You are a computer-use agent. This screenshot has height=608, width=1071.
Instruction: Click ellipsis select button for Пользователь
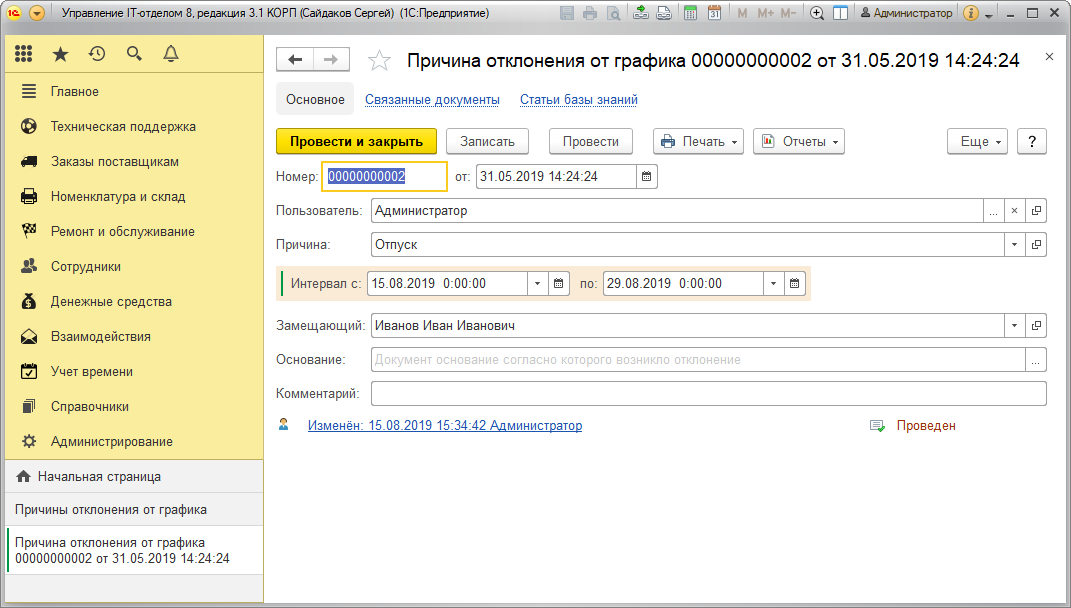click(x=993, y=211)
